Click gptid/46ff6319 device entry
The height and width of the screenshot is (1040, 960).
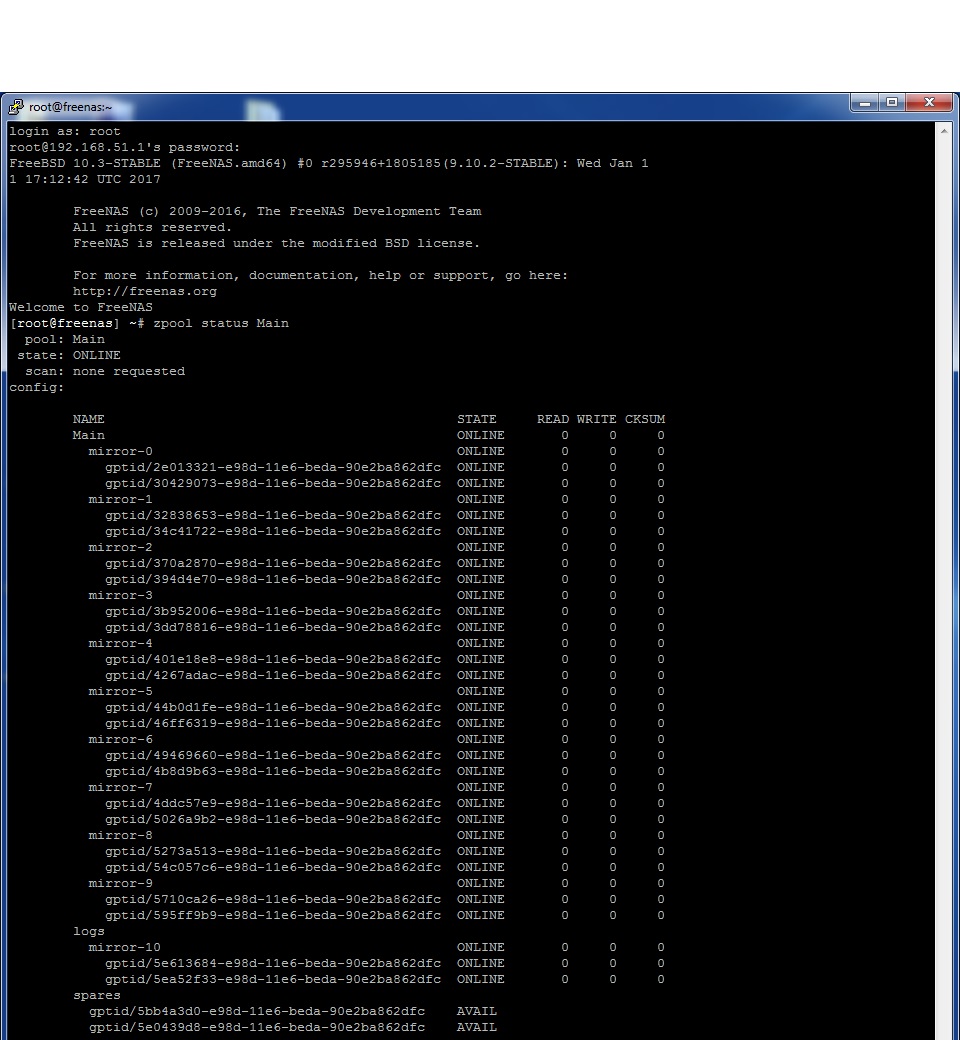(x=273, y=723)
